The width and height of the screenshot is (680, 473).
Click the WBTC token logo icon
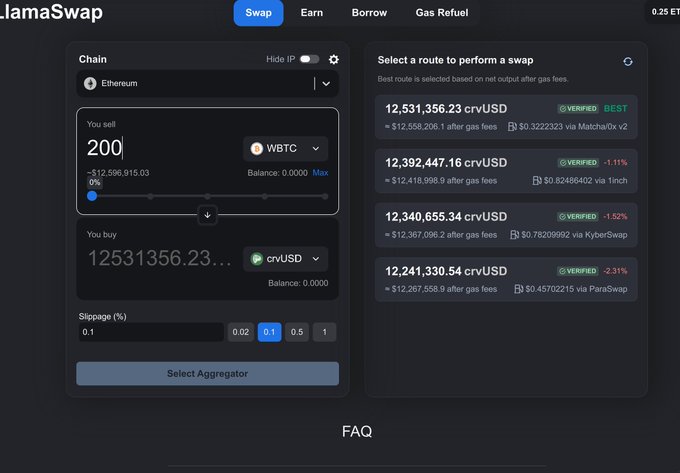coord(257,149)
